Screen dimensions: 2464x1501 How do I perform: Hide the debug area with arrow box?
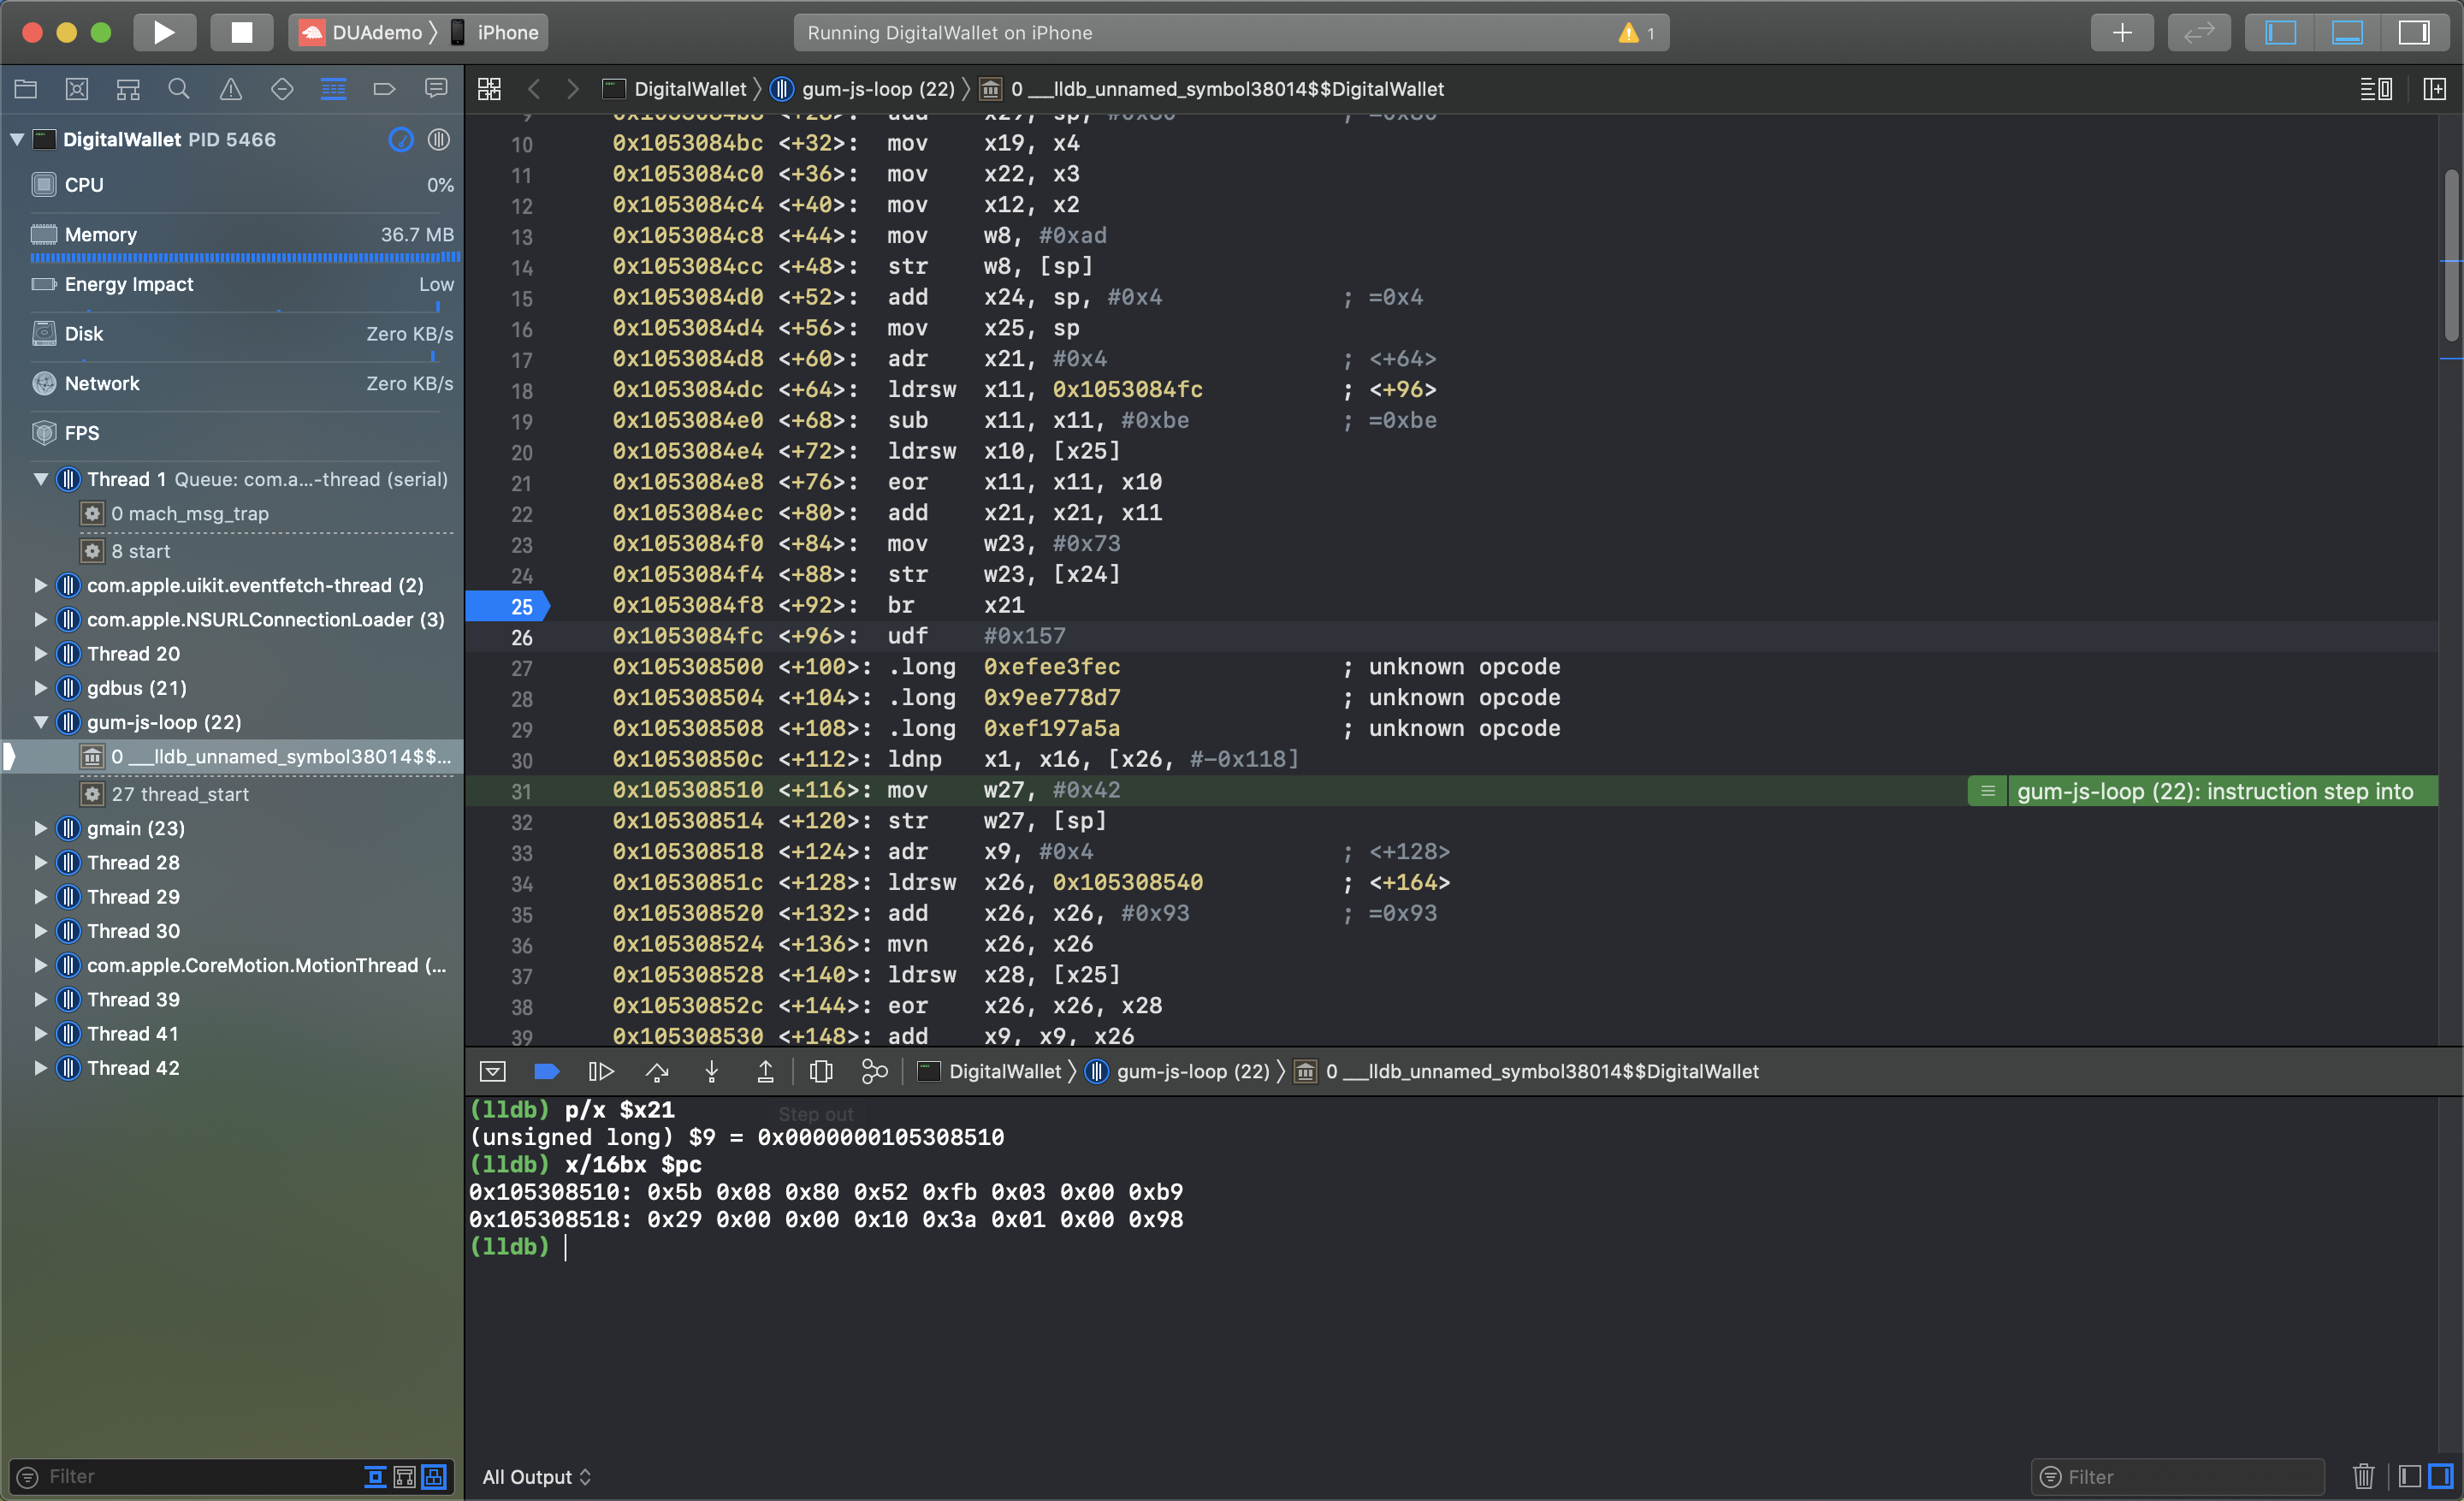click(x=493, y=1072)
